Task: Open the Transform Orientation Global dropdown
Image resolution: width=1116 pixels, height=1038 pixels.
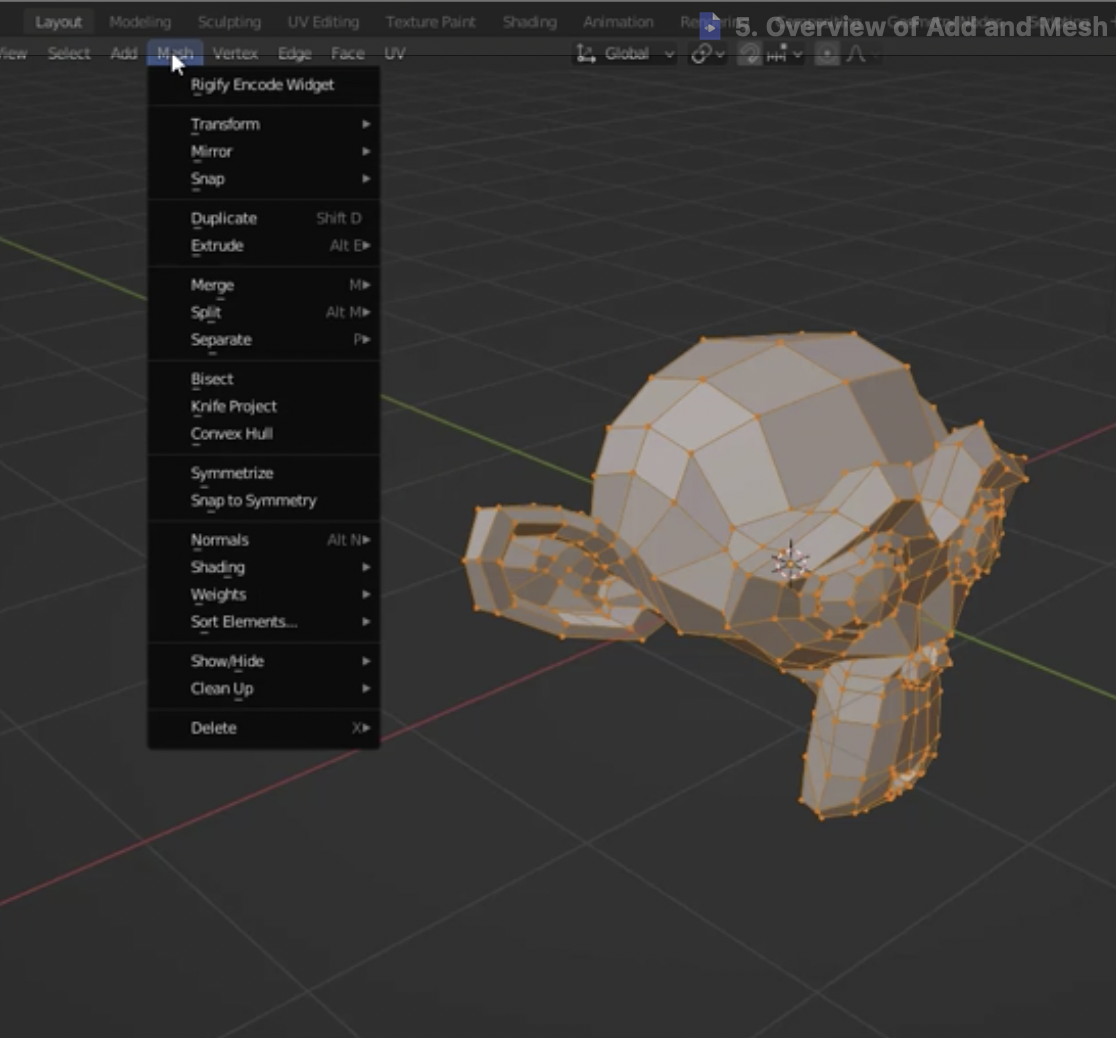Action: (626, 53)
